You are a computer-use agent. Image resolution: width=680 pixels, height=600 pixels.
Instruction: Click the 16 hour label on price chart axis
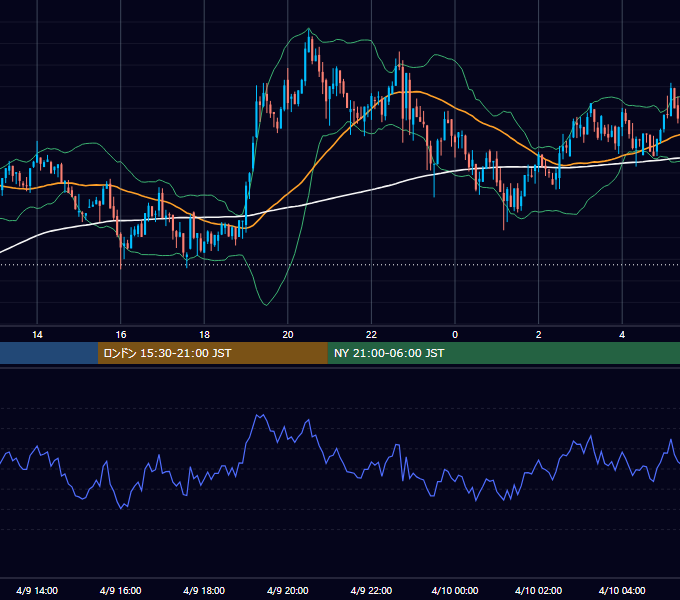[x=121, y=335]
